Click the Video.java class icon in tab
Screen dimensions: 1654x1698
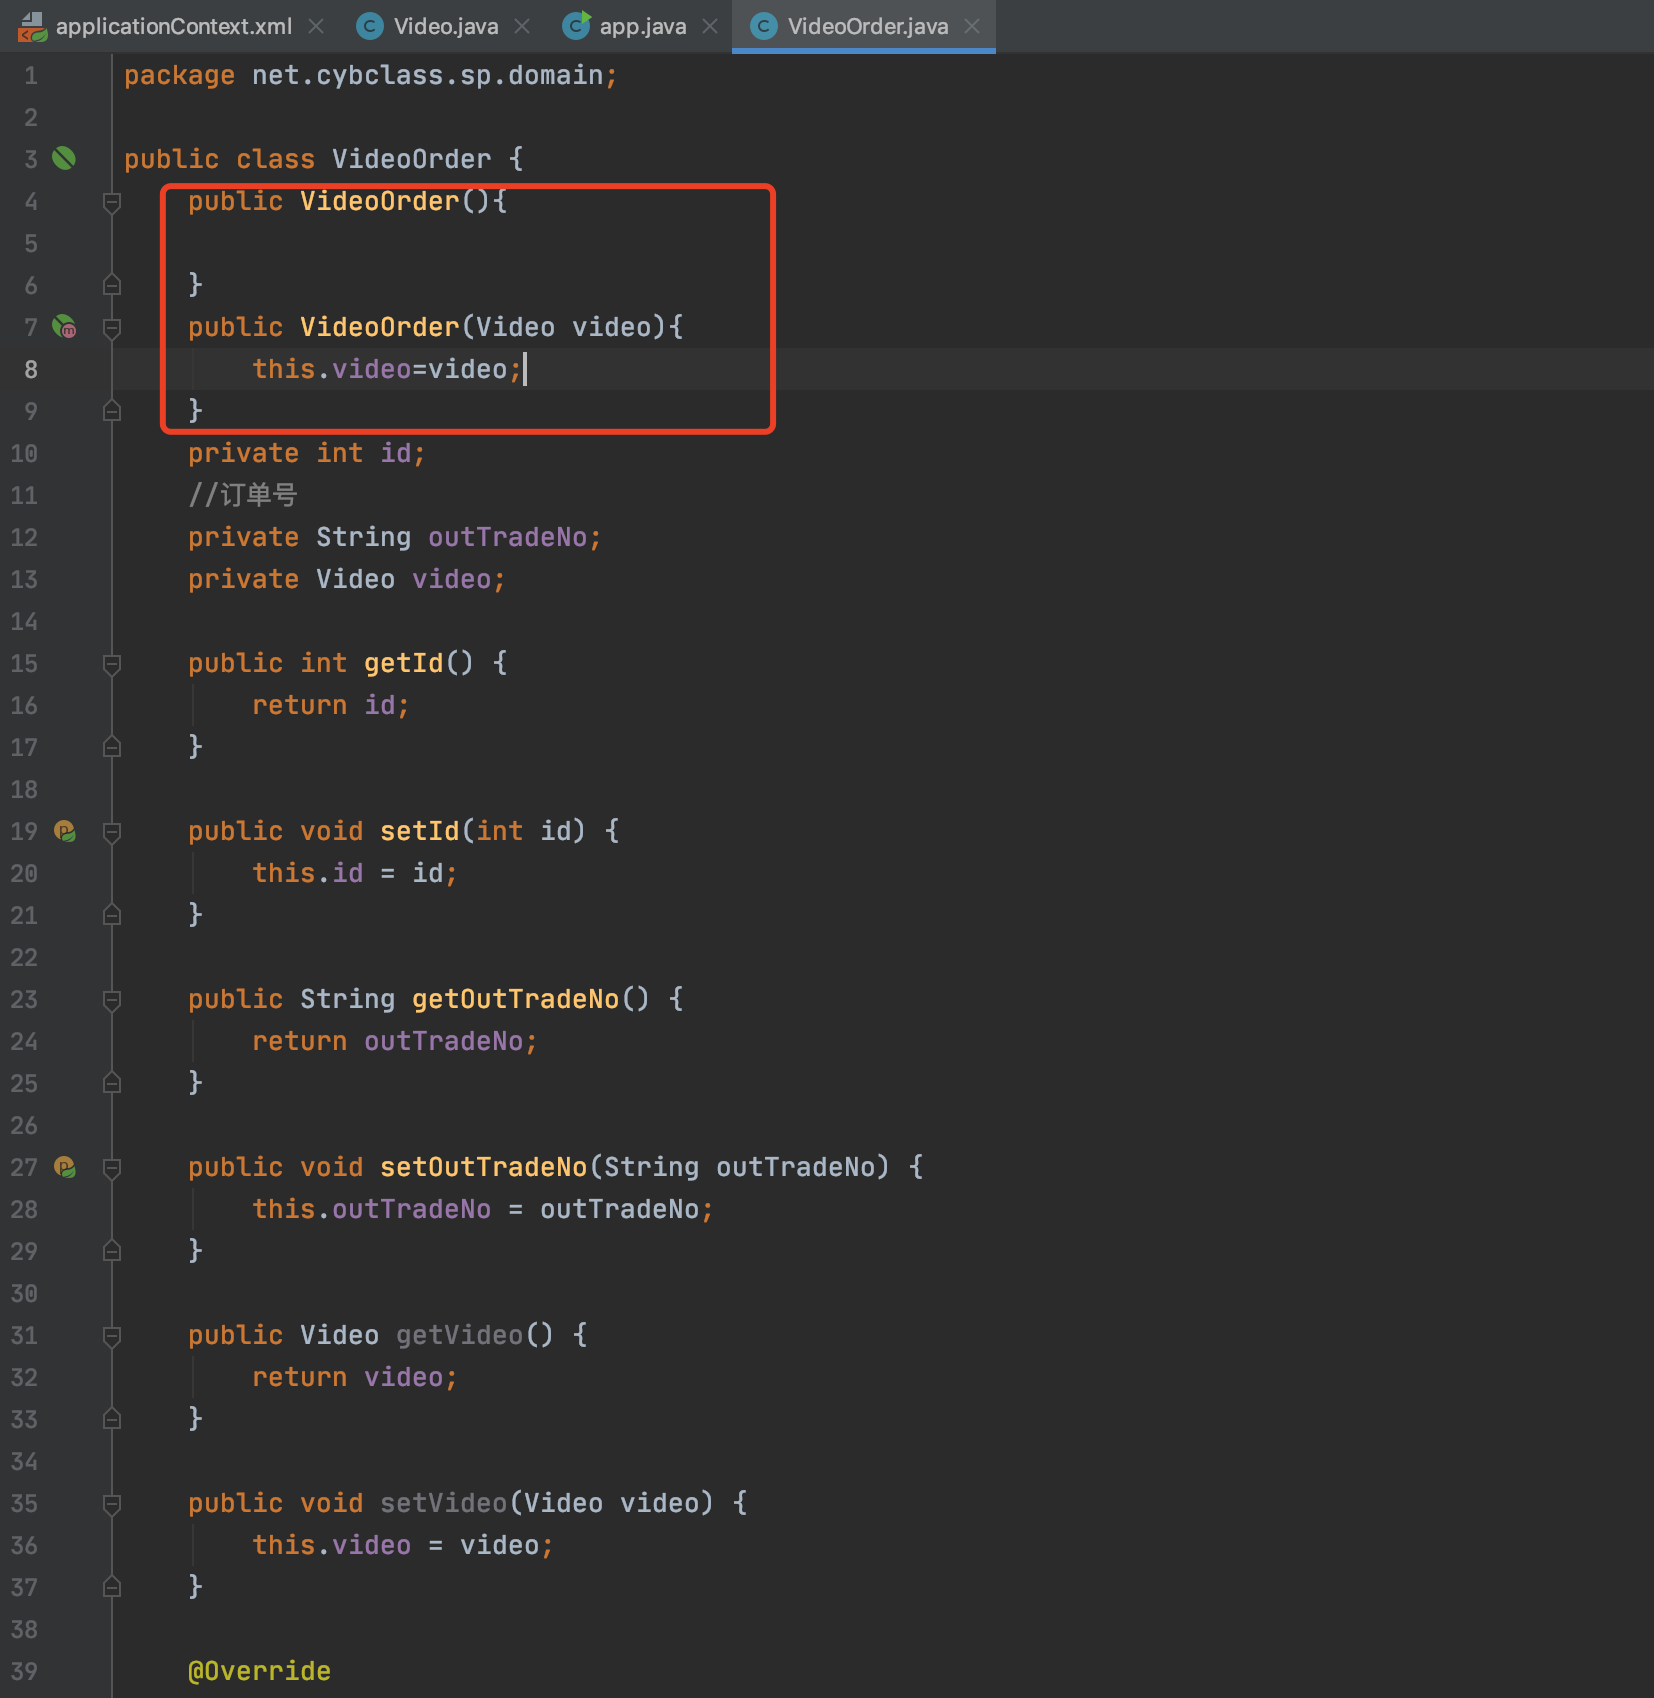click(x=370, y=27)
